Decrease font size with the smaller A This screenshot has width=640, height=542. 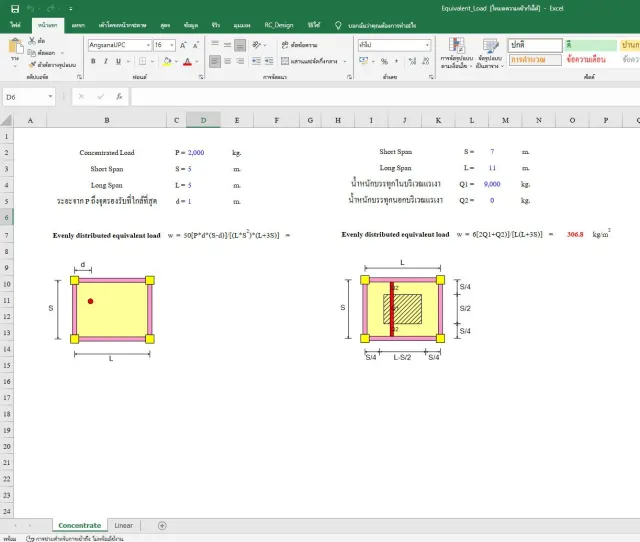196,45
